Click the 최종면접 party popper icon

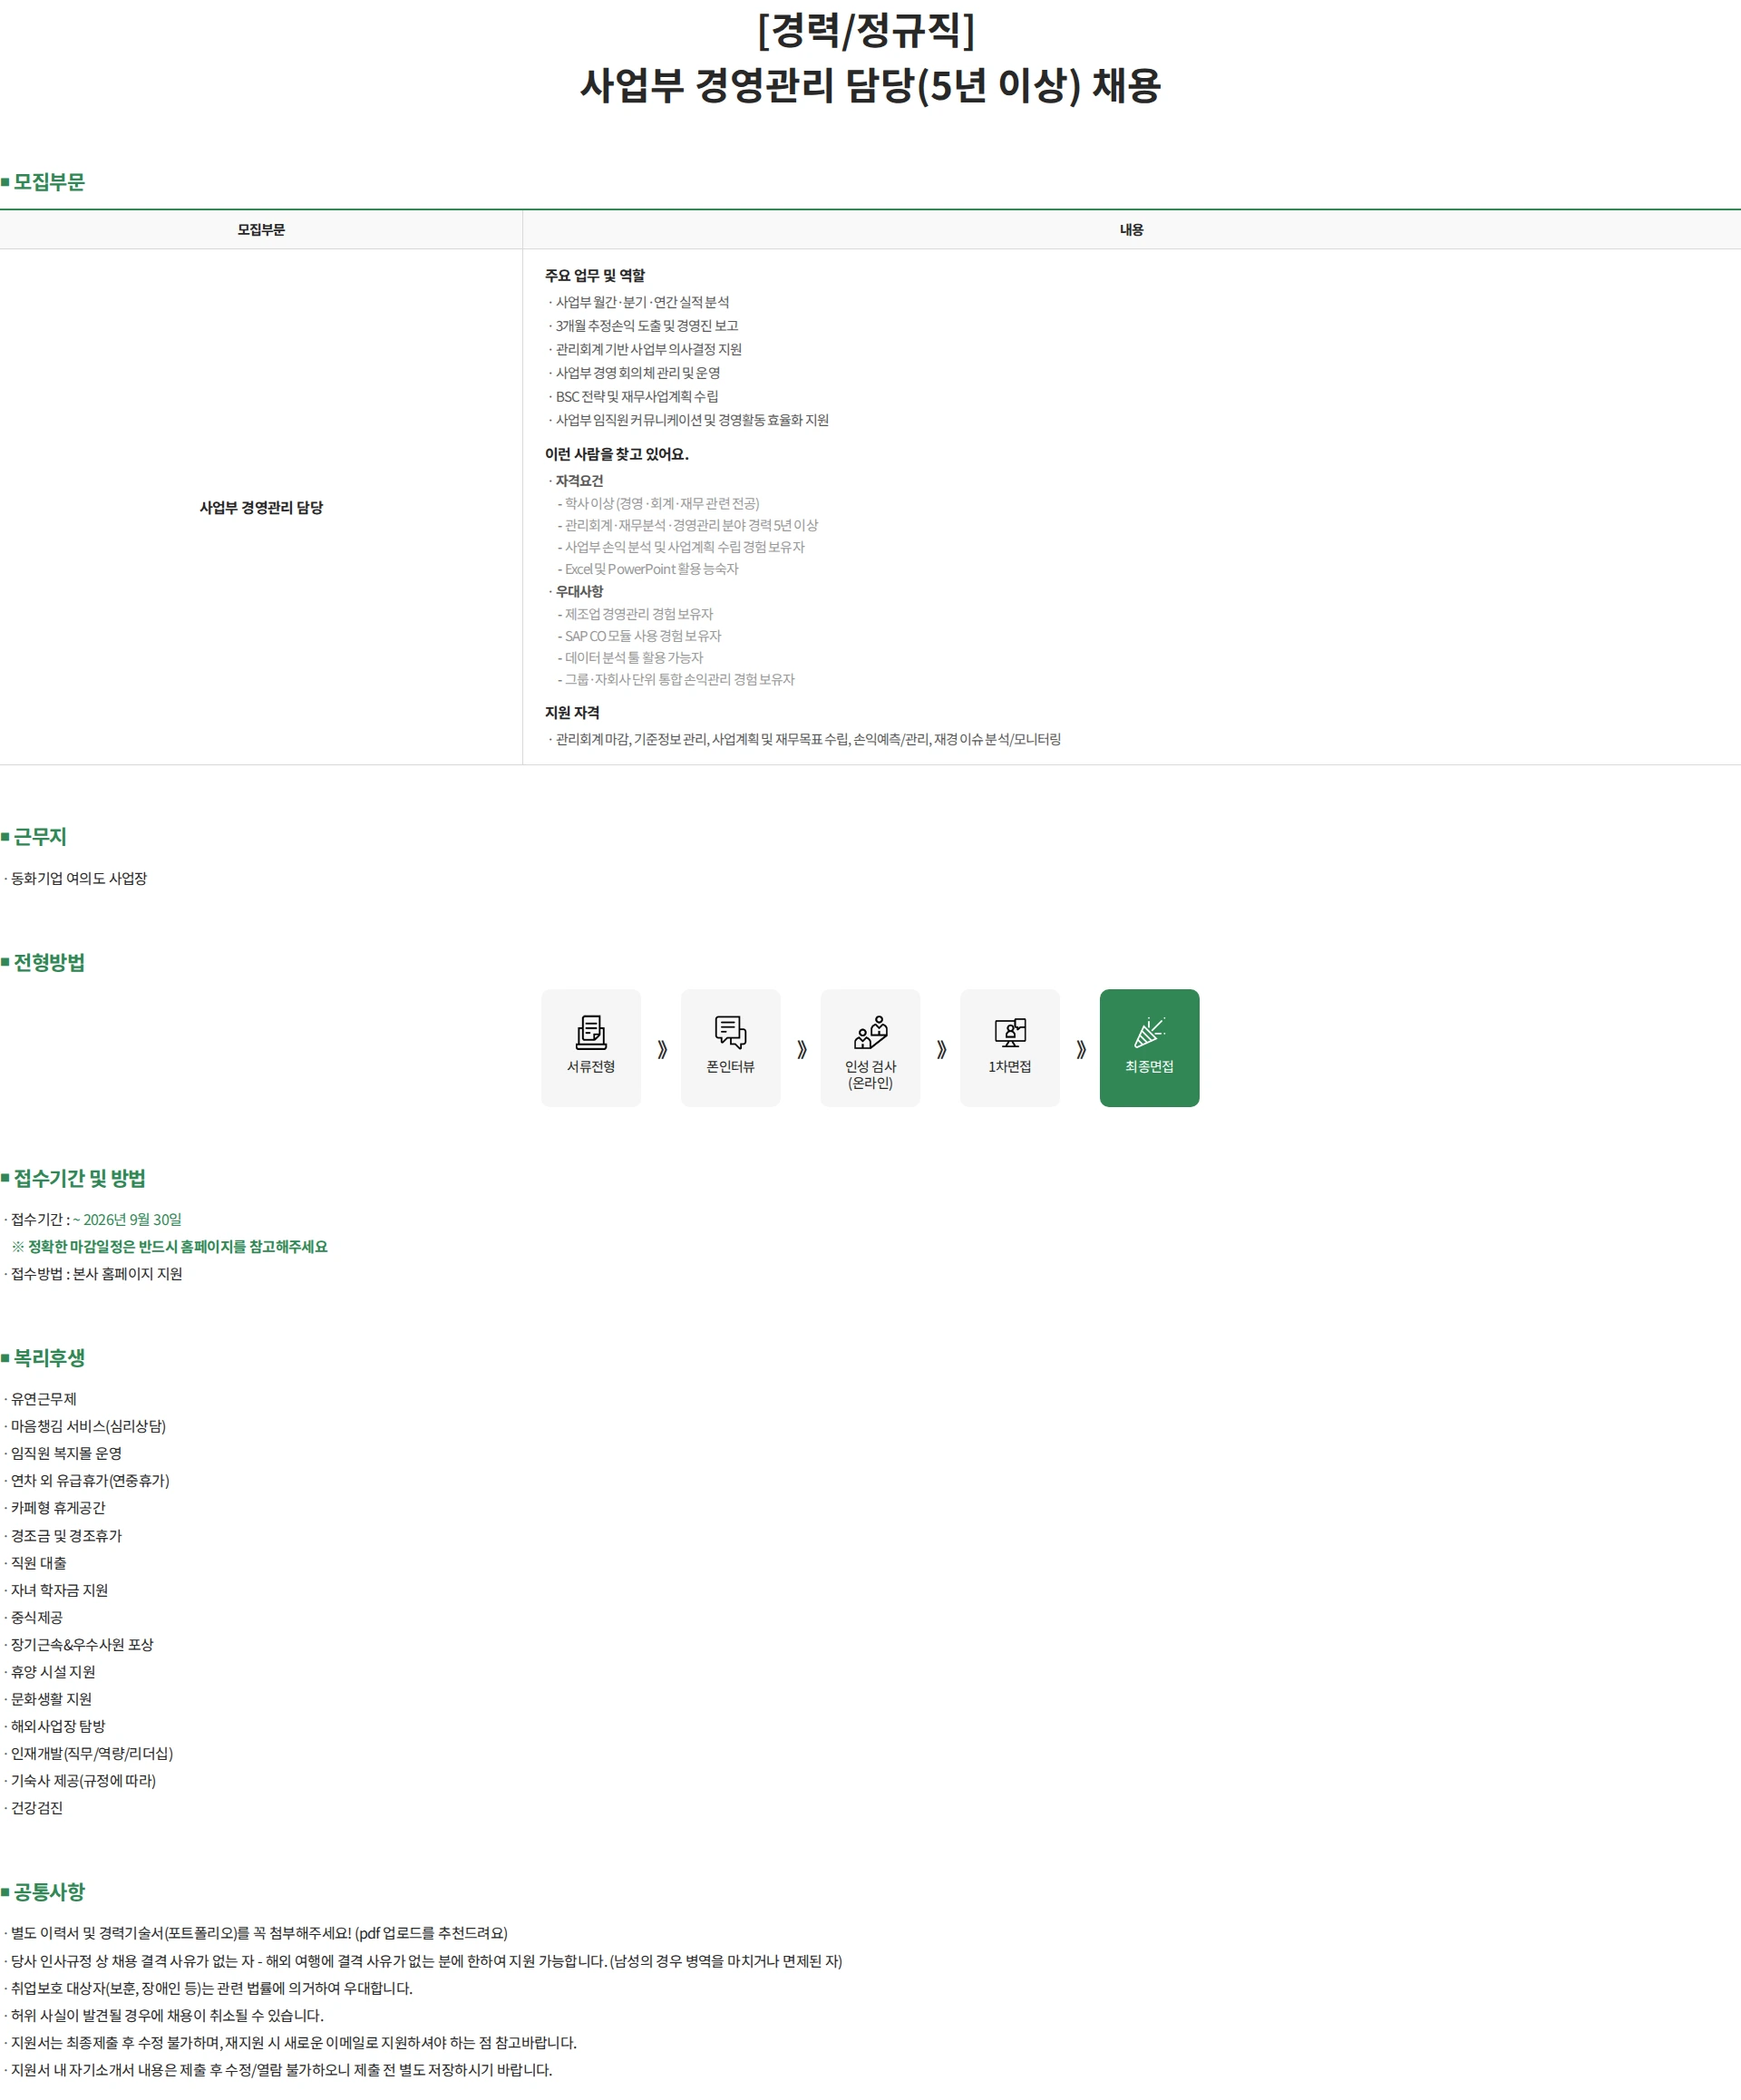point(1149,1031)
